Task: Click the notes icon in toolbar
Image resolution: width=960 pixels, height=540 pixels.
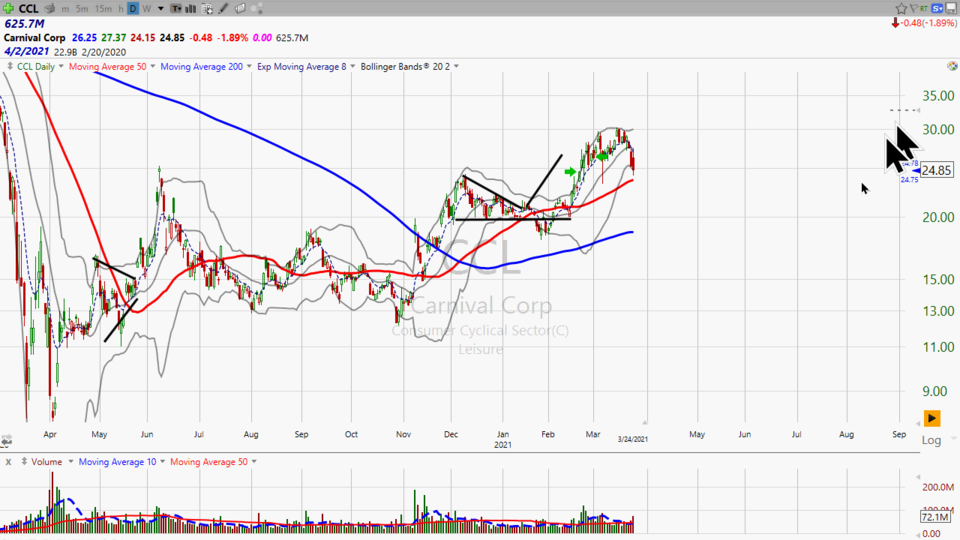Action: coord(240,9)
